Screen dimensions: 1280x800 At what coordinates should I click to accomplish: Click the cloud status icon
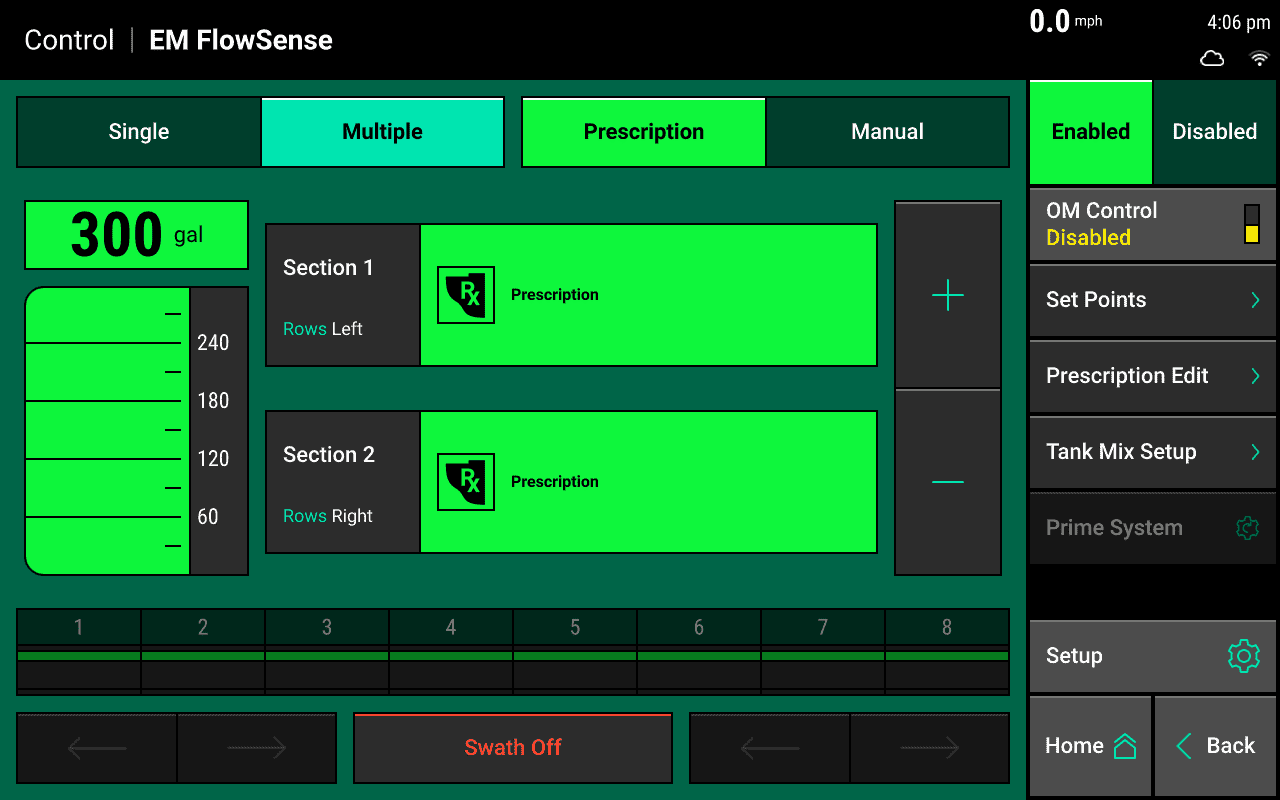tap(1212, 59)
